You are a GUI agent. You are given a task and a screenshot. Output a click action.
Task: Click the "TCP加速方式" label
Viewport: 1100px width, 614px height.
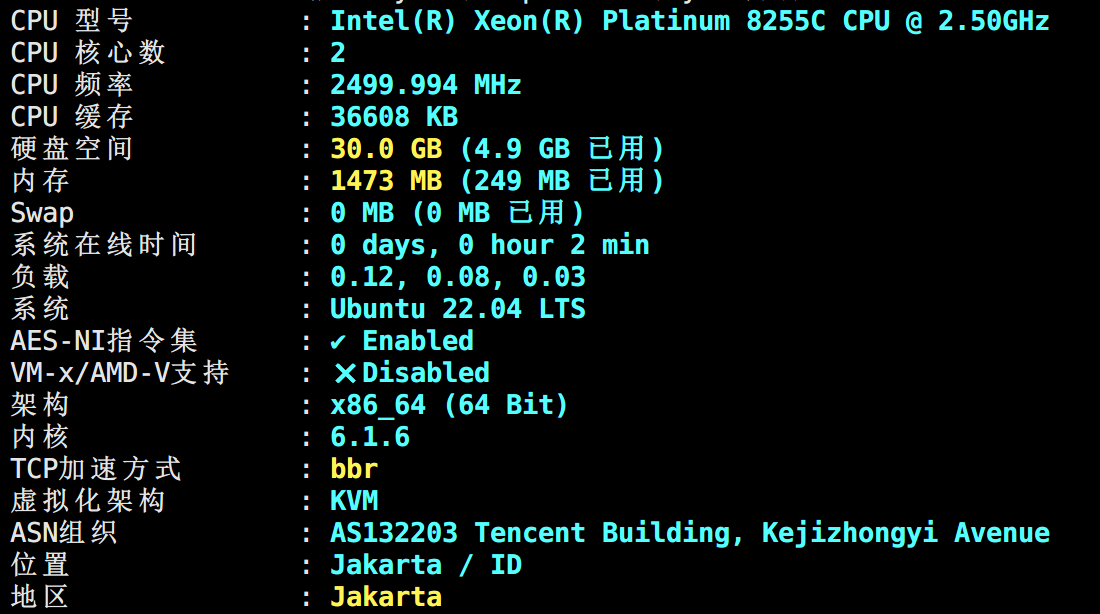pos(96,469)
